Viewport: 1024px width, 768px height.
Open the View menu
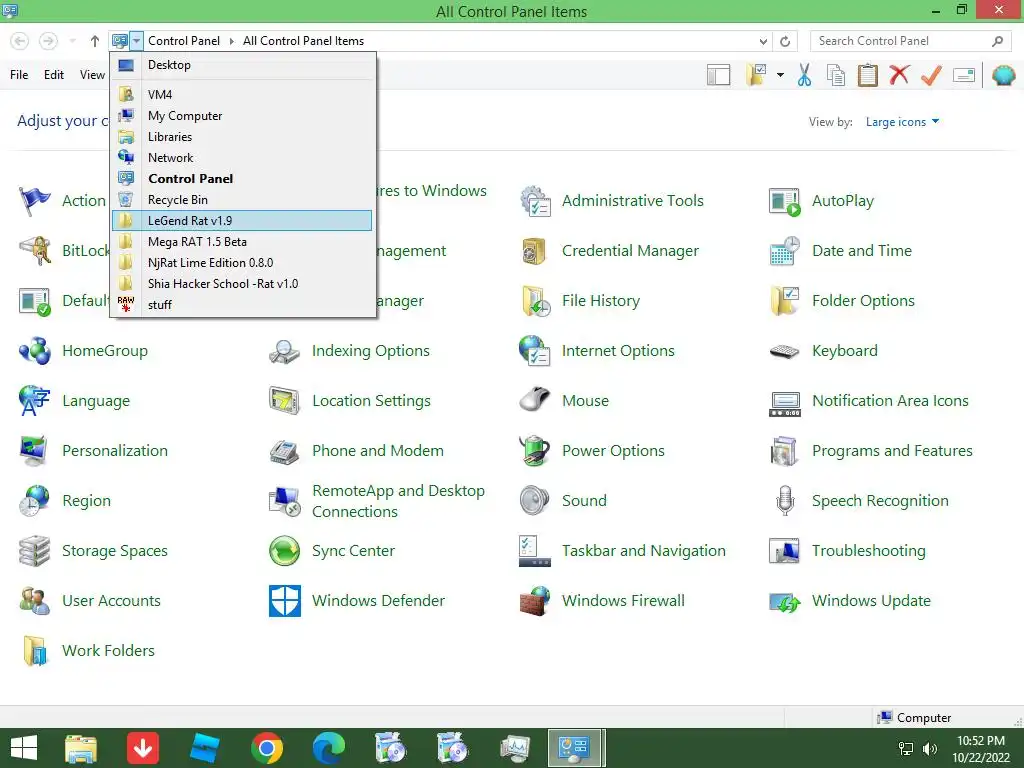coord(92,75)
